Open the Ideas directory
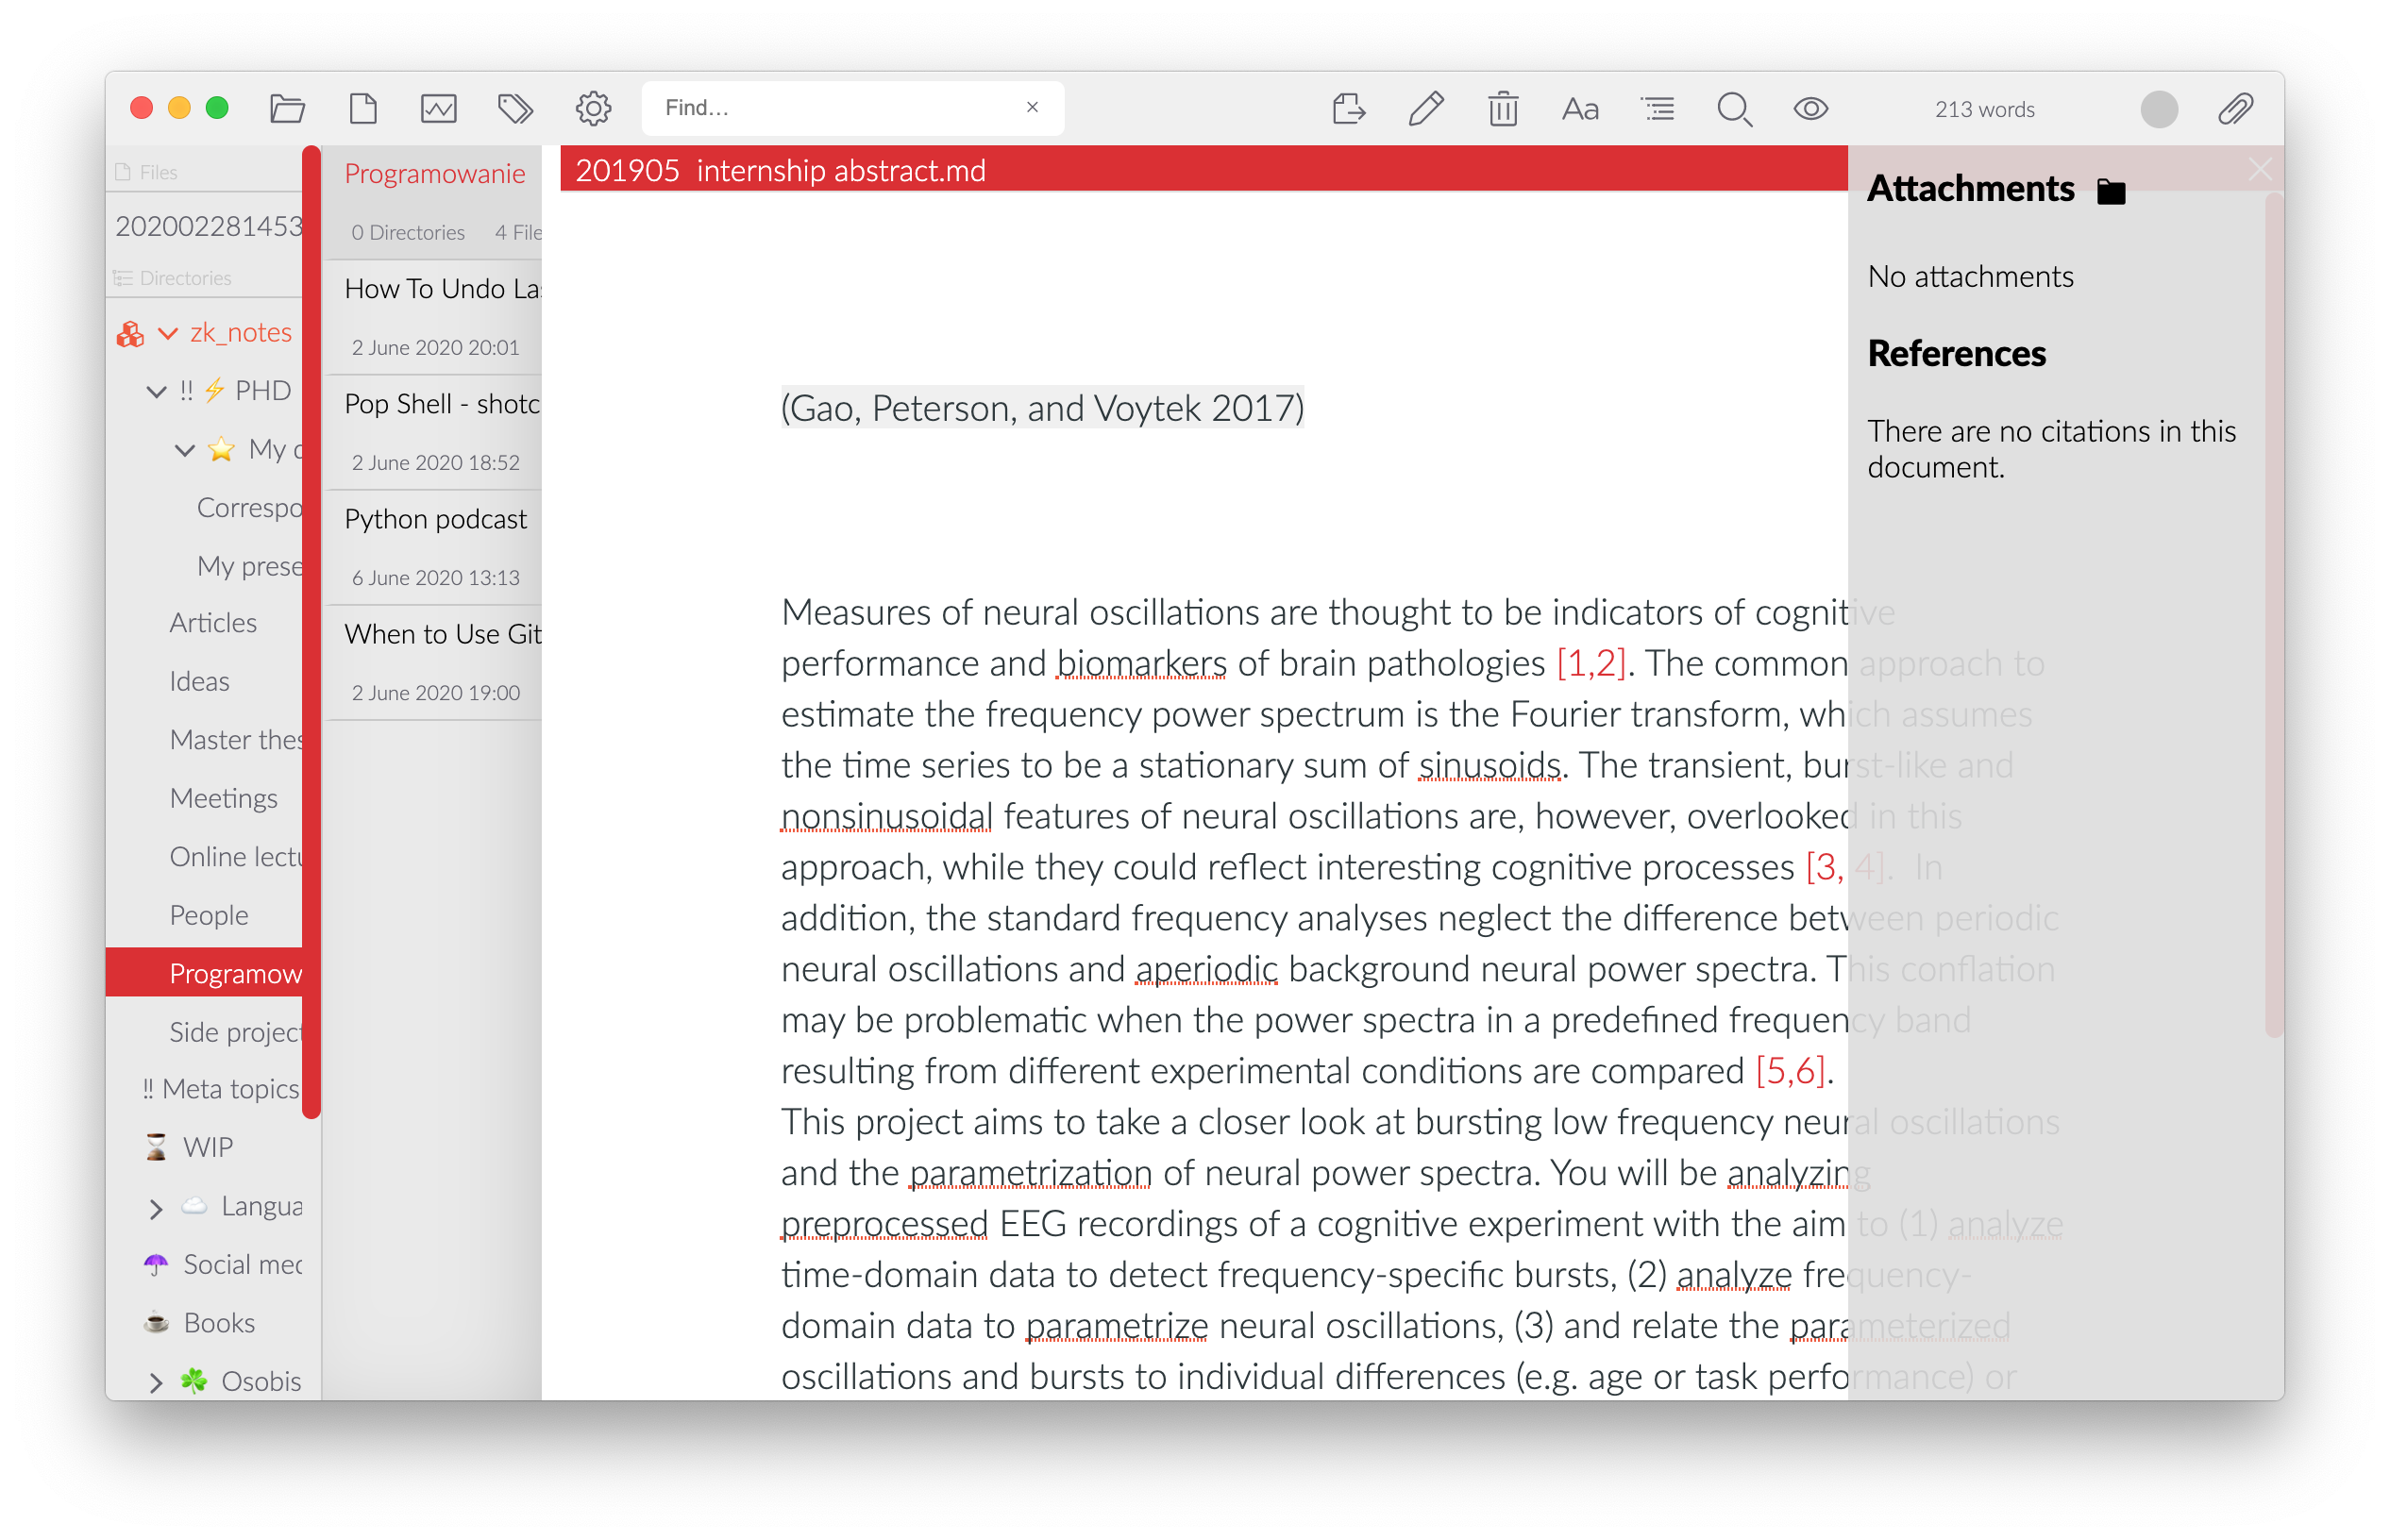 pos(199,682)
